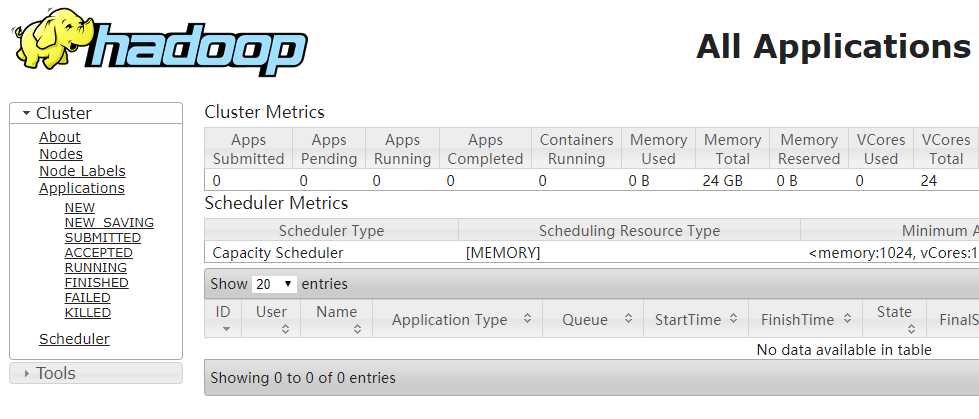
Task: Go to the Nodes page
Action: click(61, 154)
